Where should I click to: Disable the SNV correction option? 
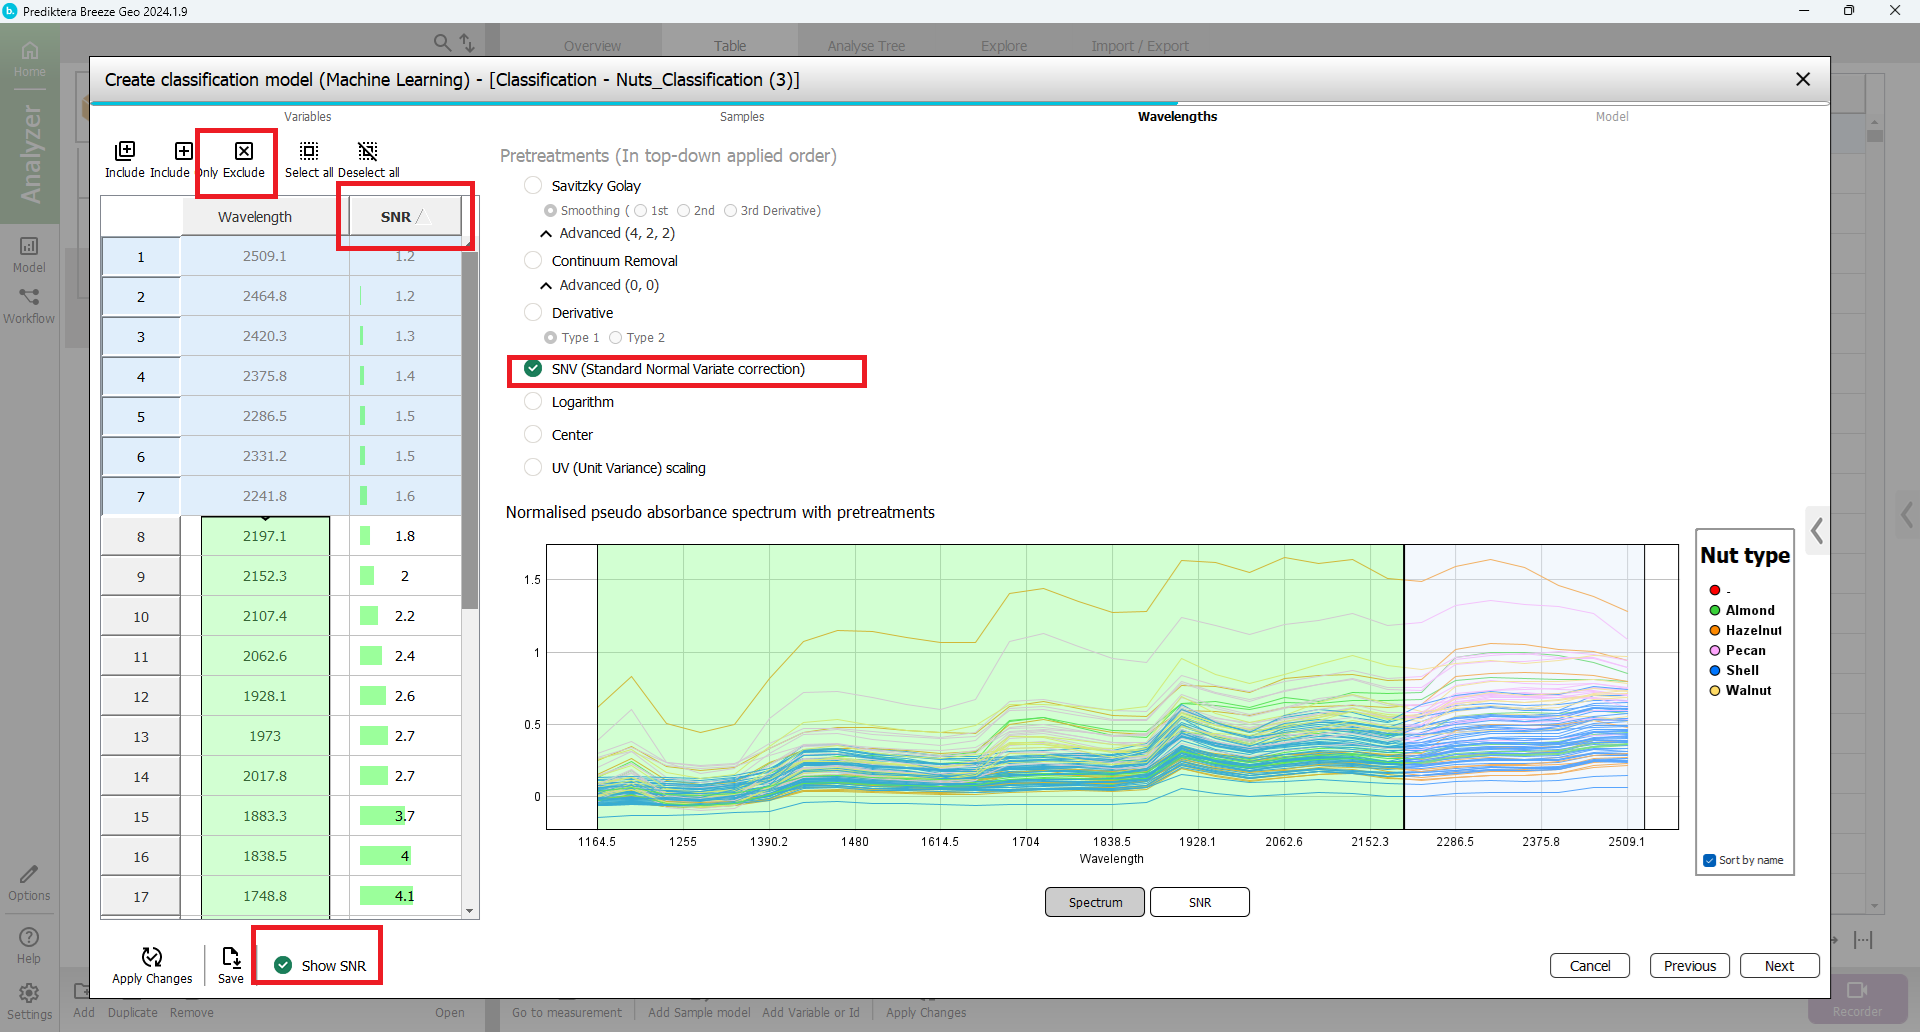click(x=533, y=369)
